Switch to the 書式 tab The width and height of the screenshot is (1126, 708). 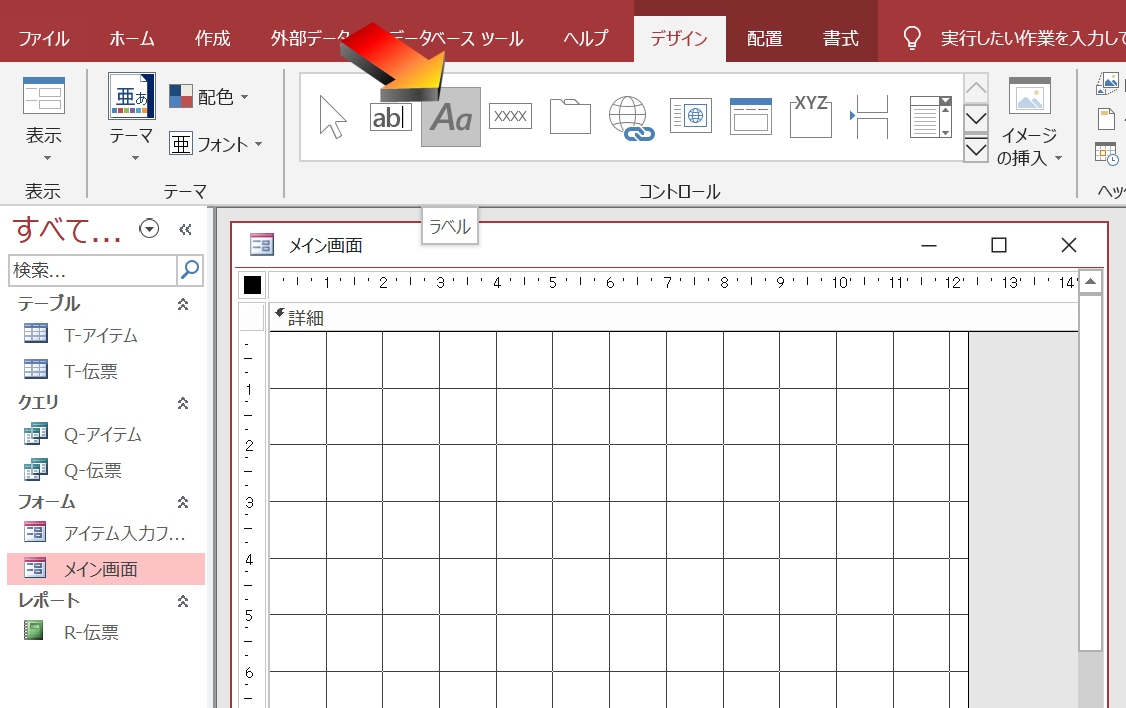pyautogui.click(x=840, y=38)
